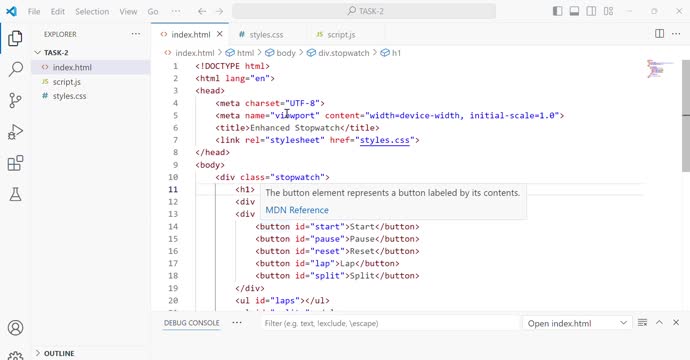Screen dimensions: 690x360
Task: Open the Testing flask icon
Action: click(x=15, y=194)
